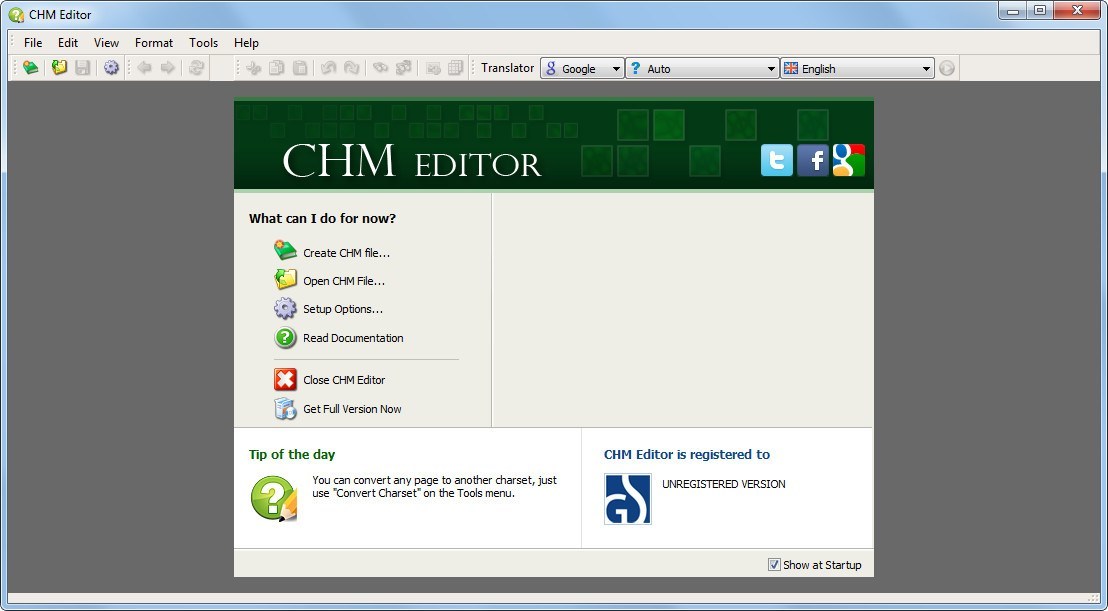This screenshot has width=1108, height=611.
Task: Click the green book Create CHM icon
Action: click(x=285, y=251)
